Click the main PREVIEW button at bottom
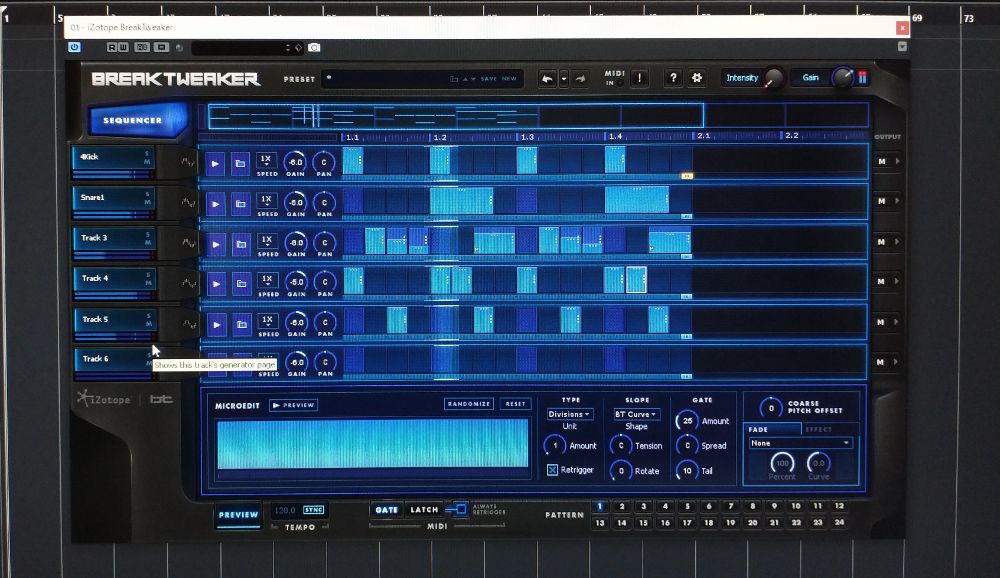The height and width of the screenshot is (578, 1000). (239, 515)
